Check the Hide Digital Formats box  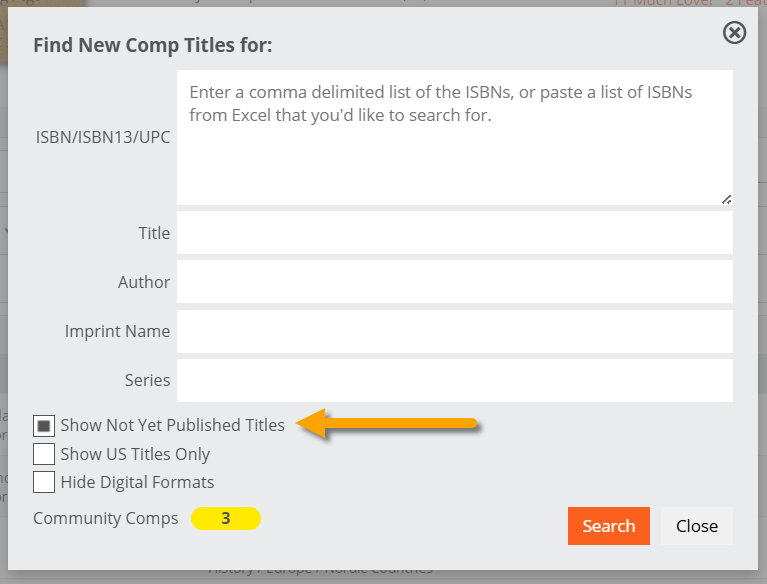pyautogui.click(x=44, y=482)
